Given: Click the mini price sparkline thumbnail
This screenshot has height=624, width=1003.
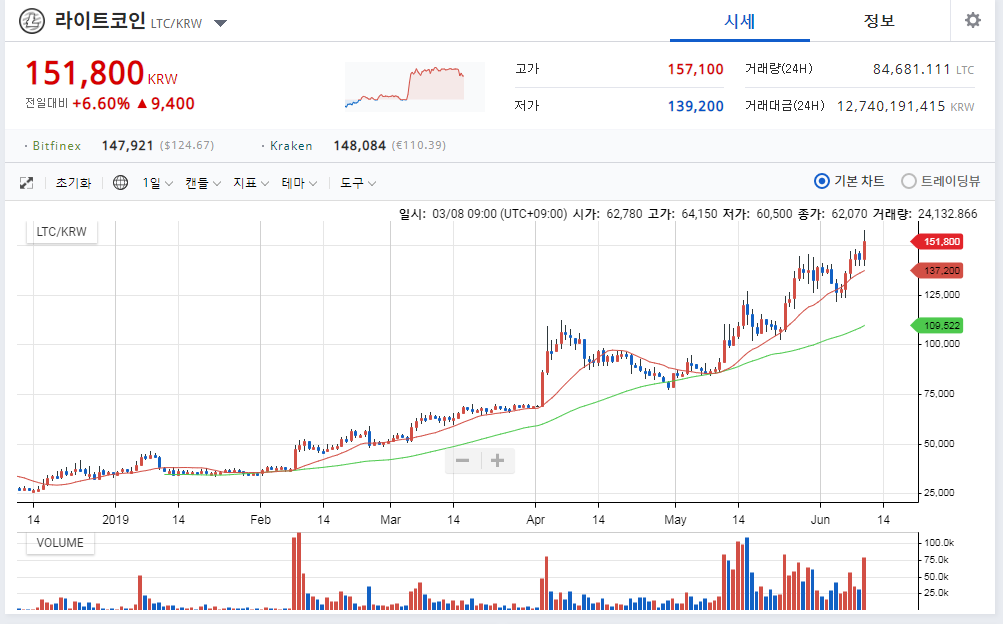Looking at the screenshot, I should 415,86.
